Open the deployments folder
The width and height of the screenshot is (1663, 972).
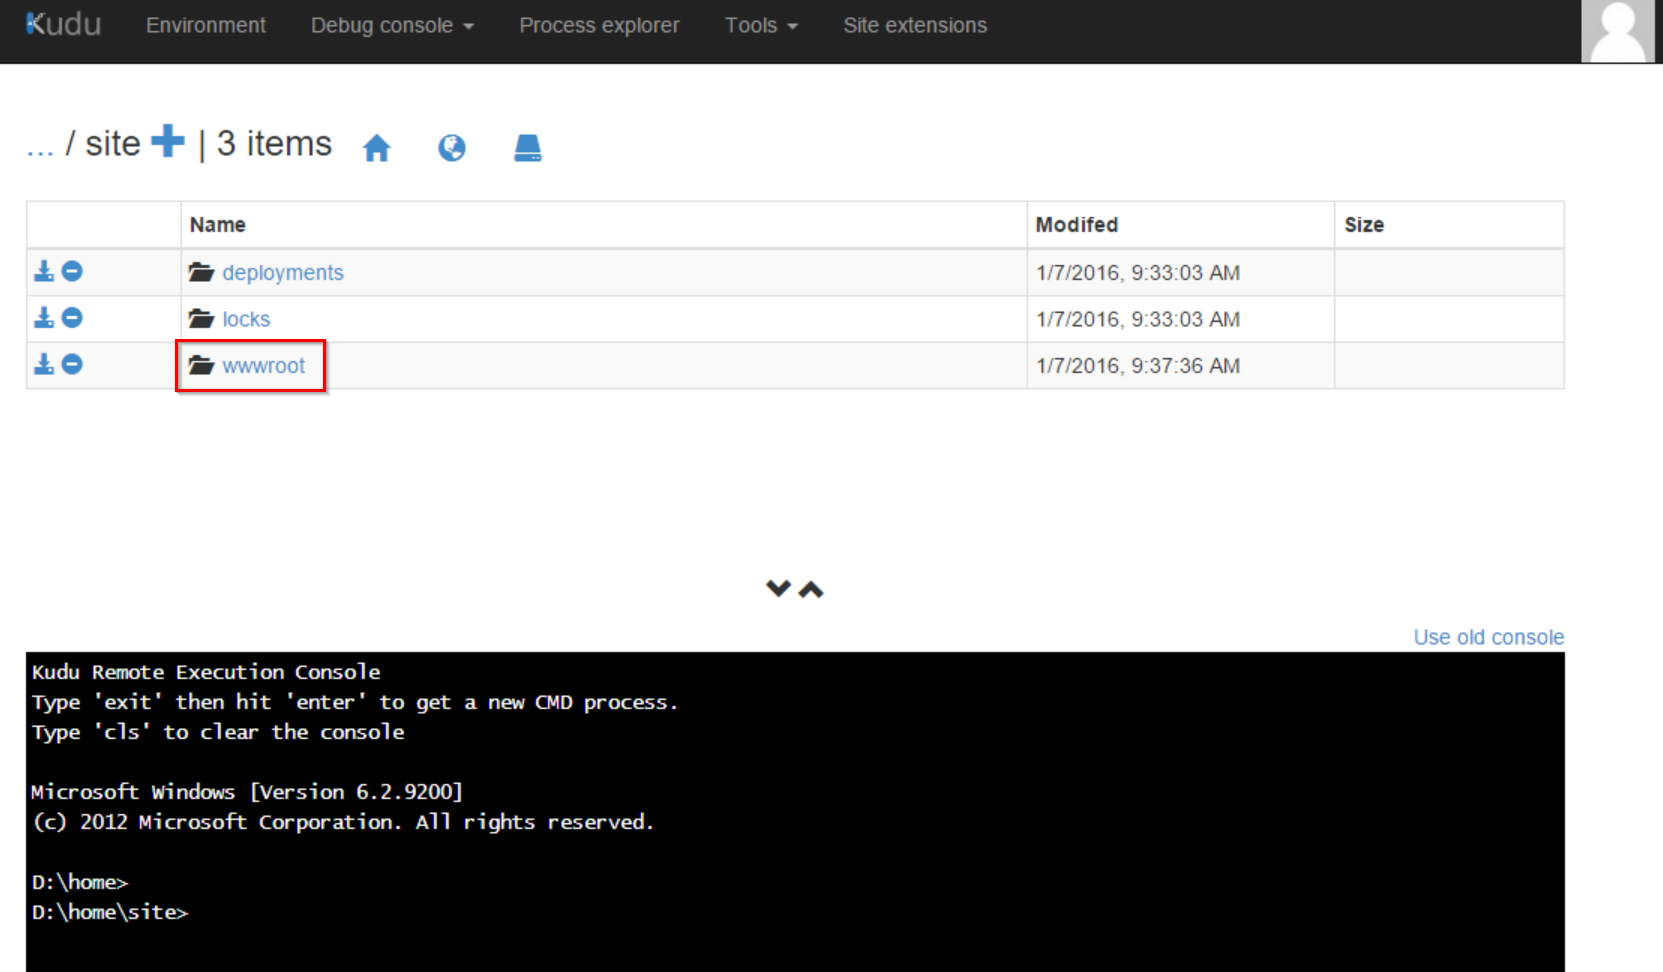[283, 273]
